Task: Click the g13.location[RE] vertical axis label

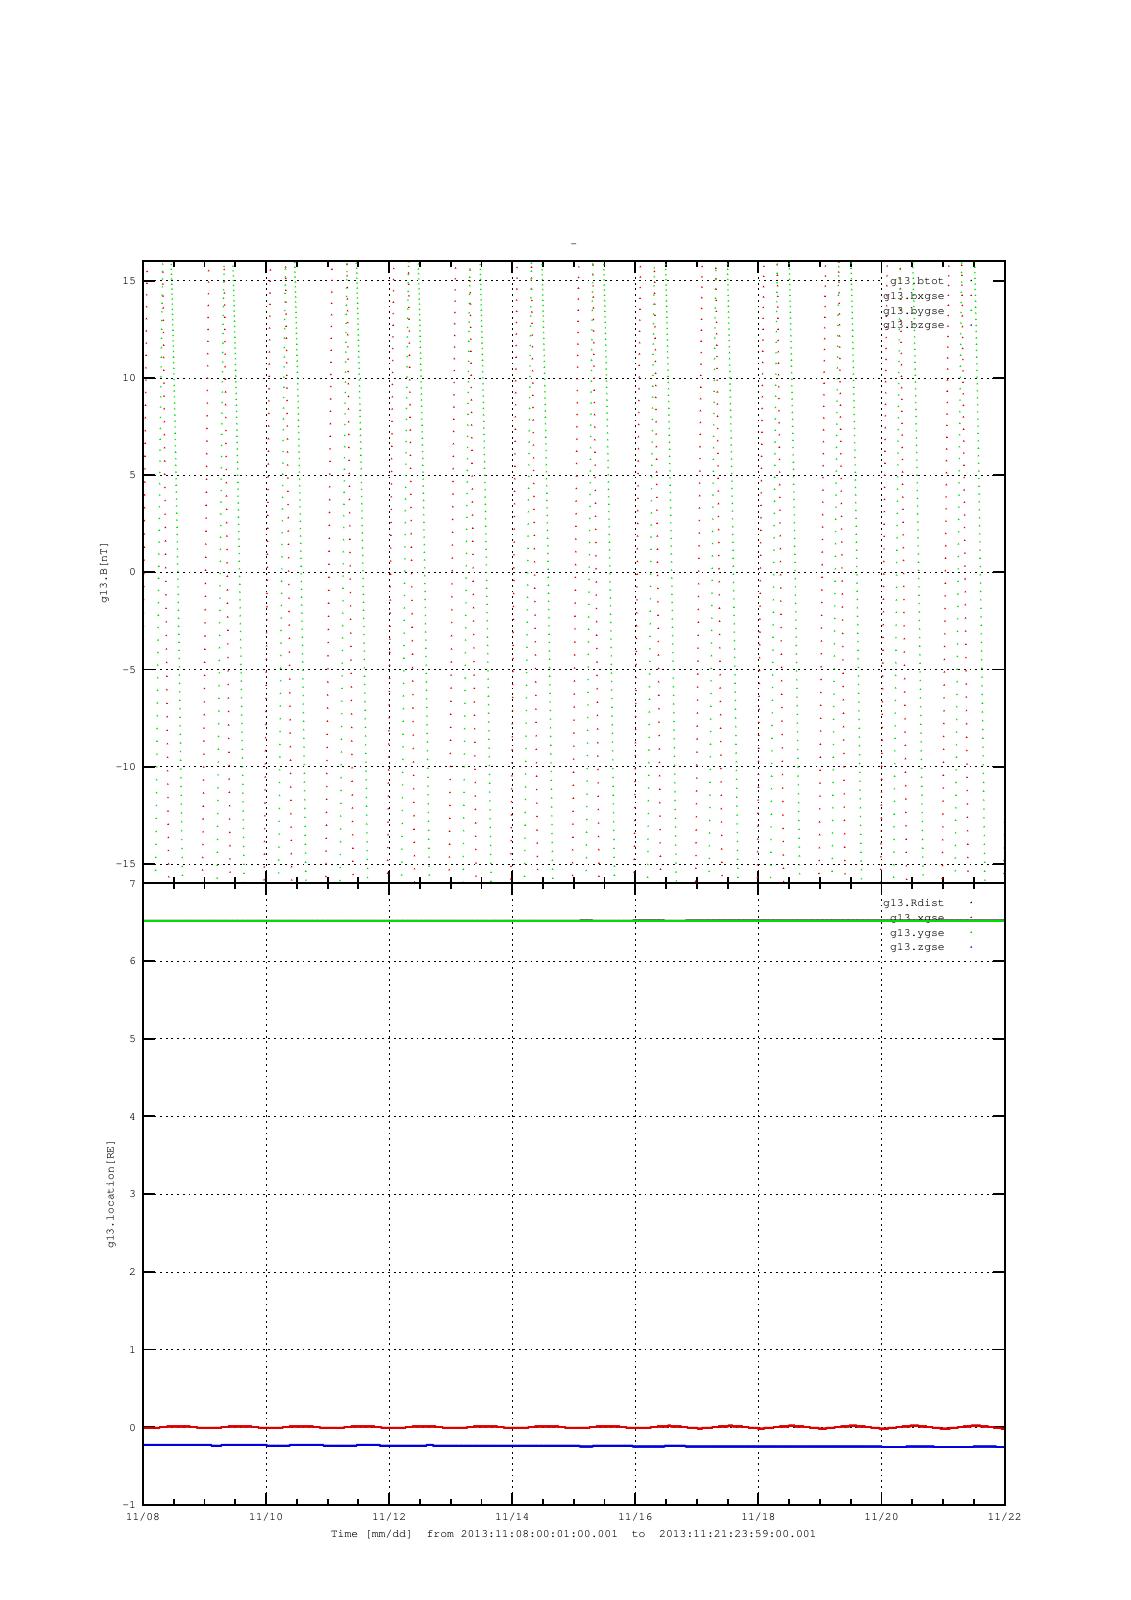Action: pyautogui.click(x=112, y=1193)
